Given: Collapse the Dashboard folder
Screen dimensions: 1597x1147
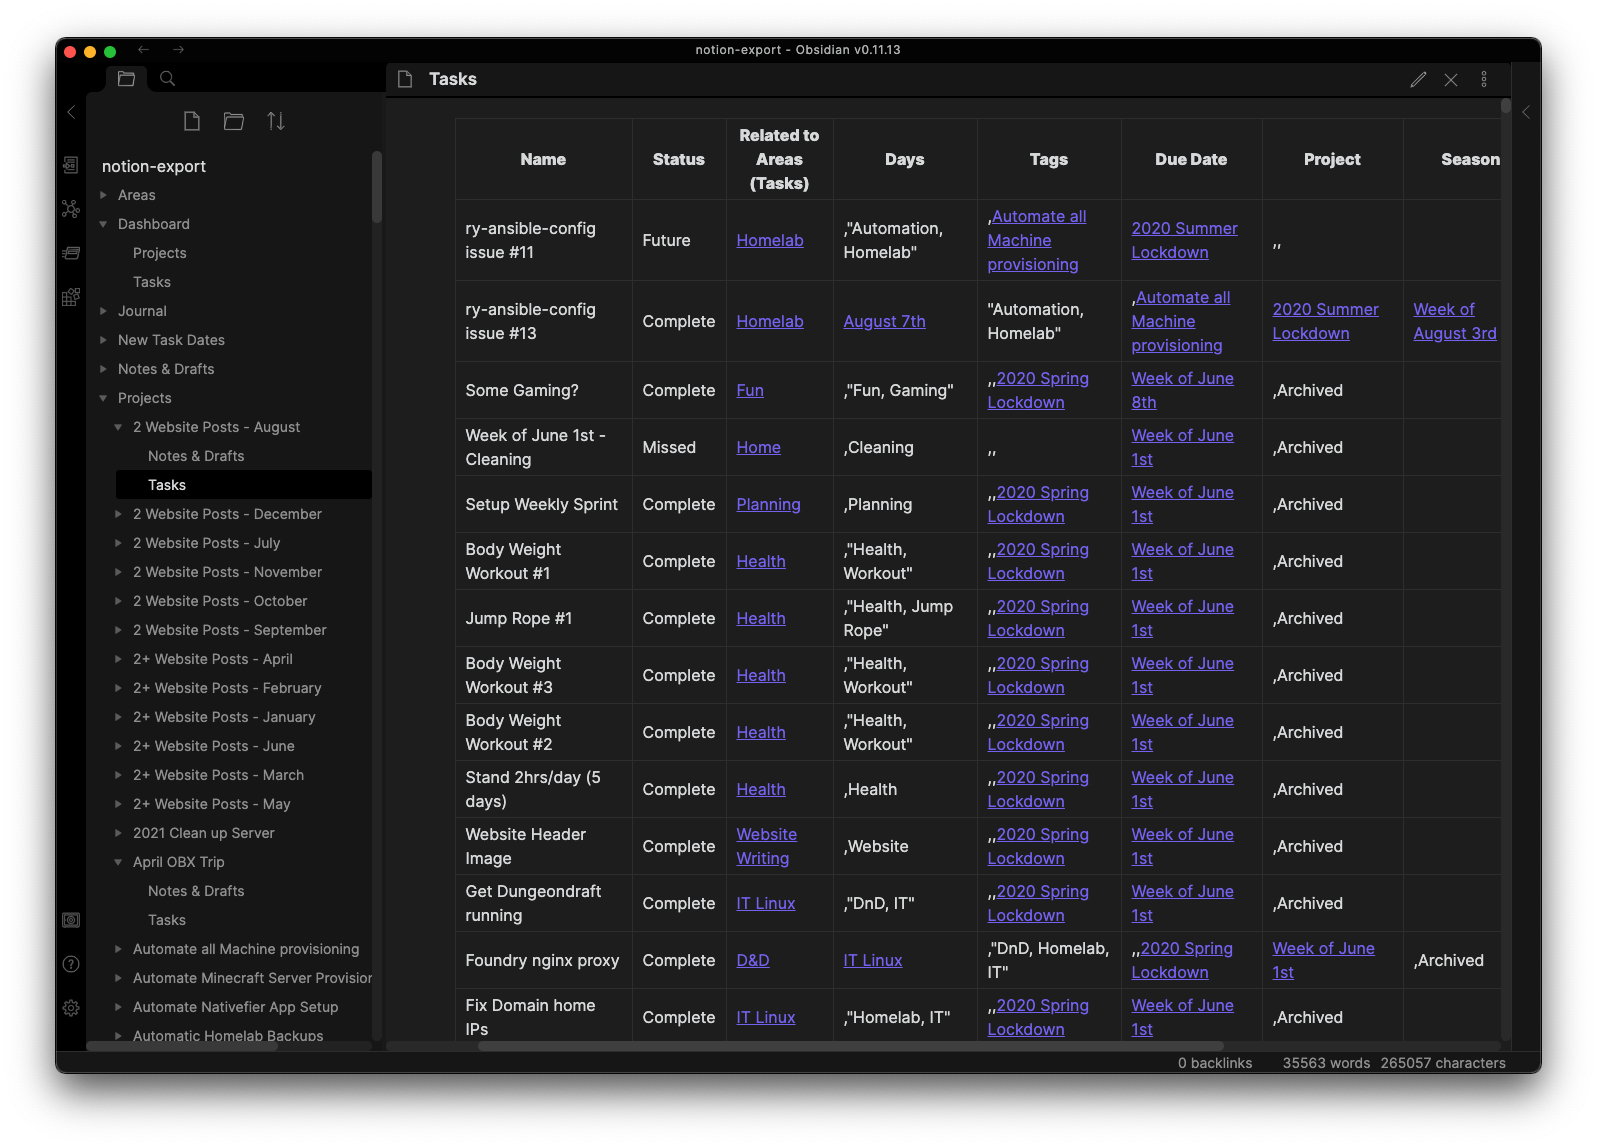Looking at the screenshot, I should (x=153, y=224).
